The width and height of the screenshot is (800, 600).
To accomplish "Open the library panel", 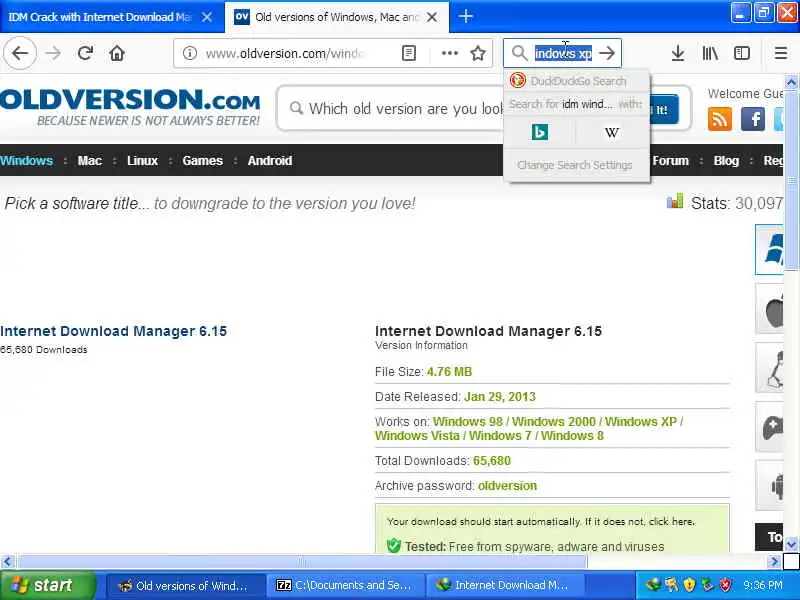I will 710,53.
